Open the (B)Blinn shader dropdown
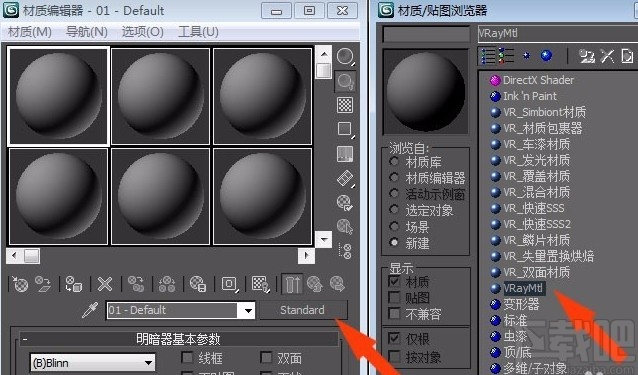The image size is (638, 375). (x=149, y=363)
